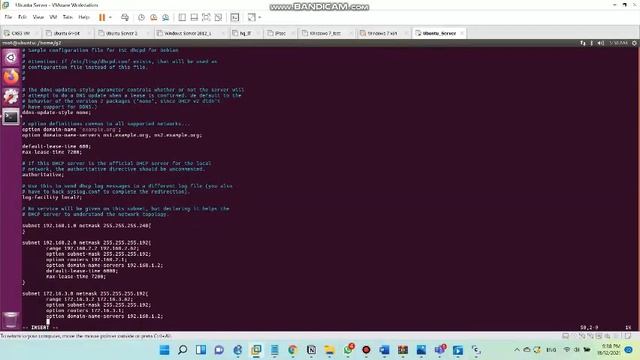Open the Tabs menu
Image resolution: width=640 pixels, height=360 pixels.
coord(67,17)
